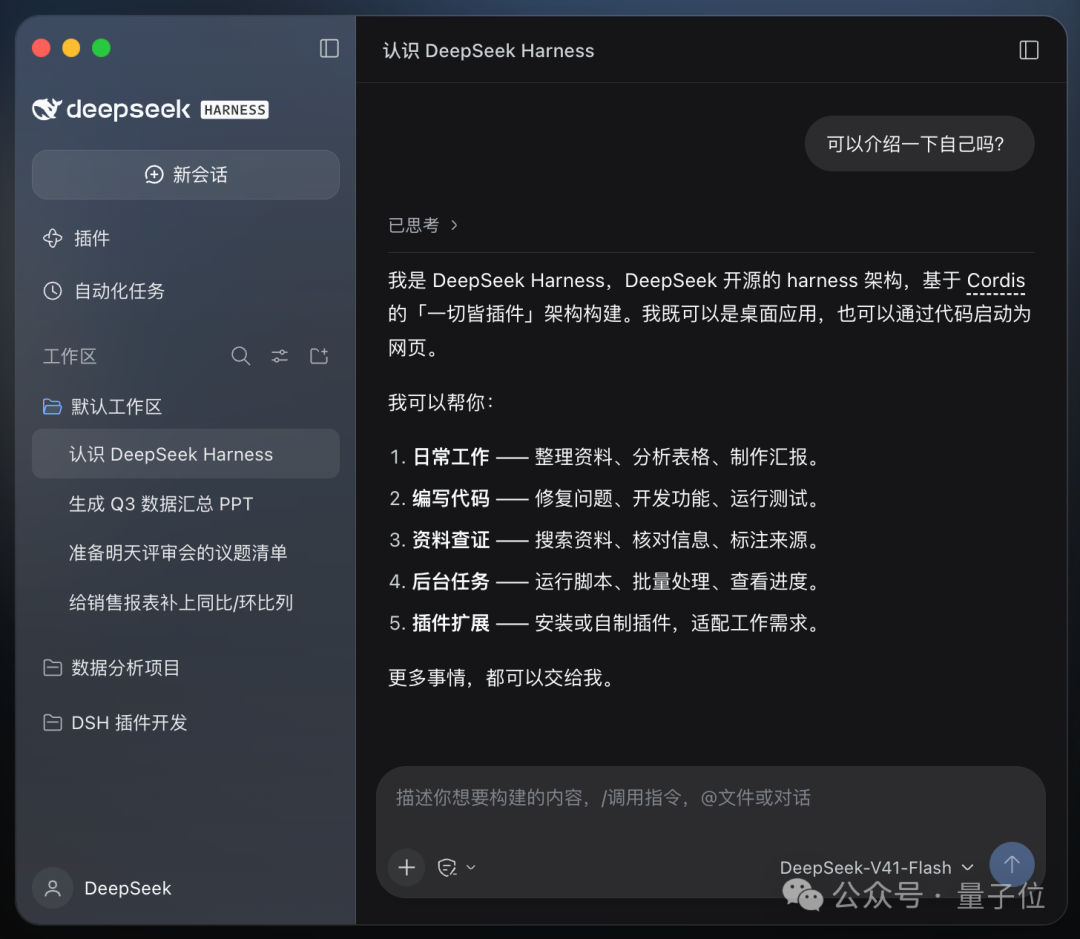
Task: Minimize the window with the yellow button
Action: point(71,48)
